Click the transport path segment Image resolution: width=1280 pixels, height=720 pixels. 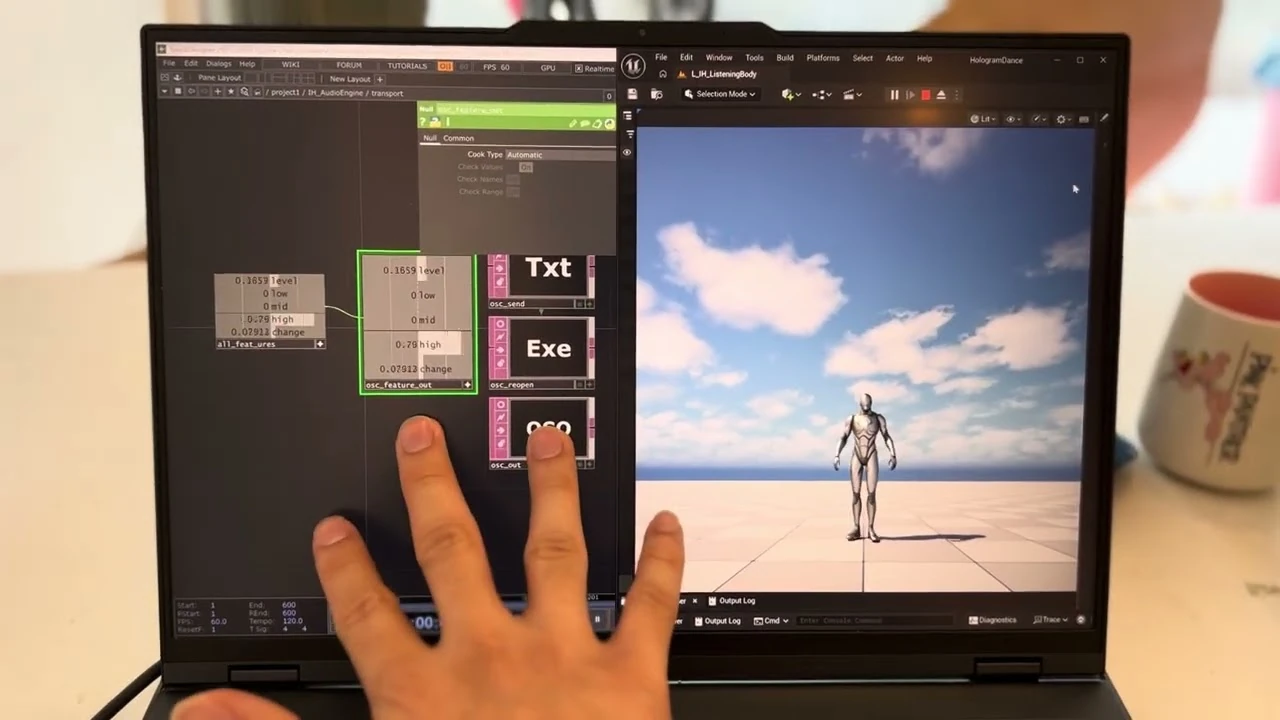pyautogui.click(x=387, y=93)
